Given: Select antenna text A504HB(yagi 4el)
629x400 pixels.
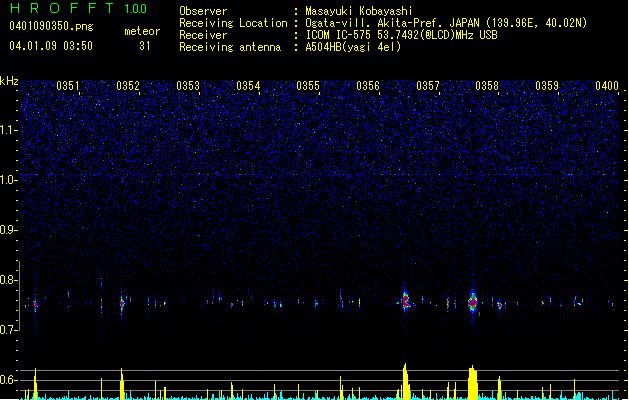Looking at the screenshot, I should 353,47.
